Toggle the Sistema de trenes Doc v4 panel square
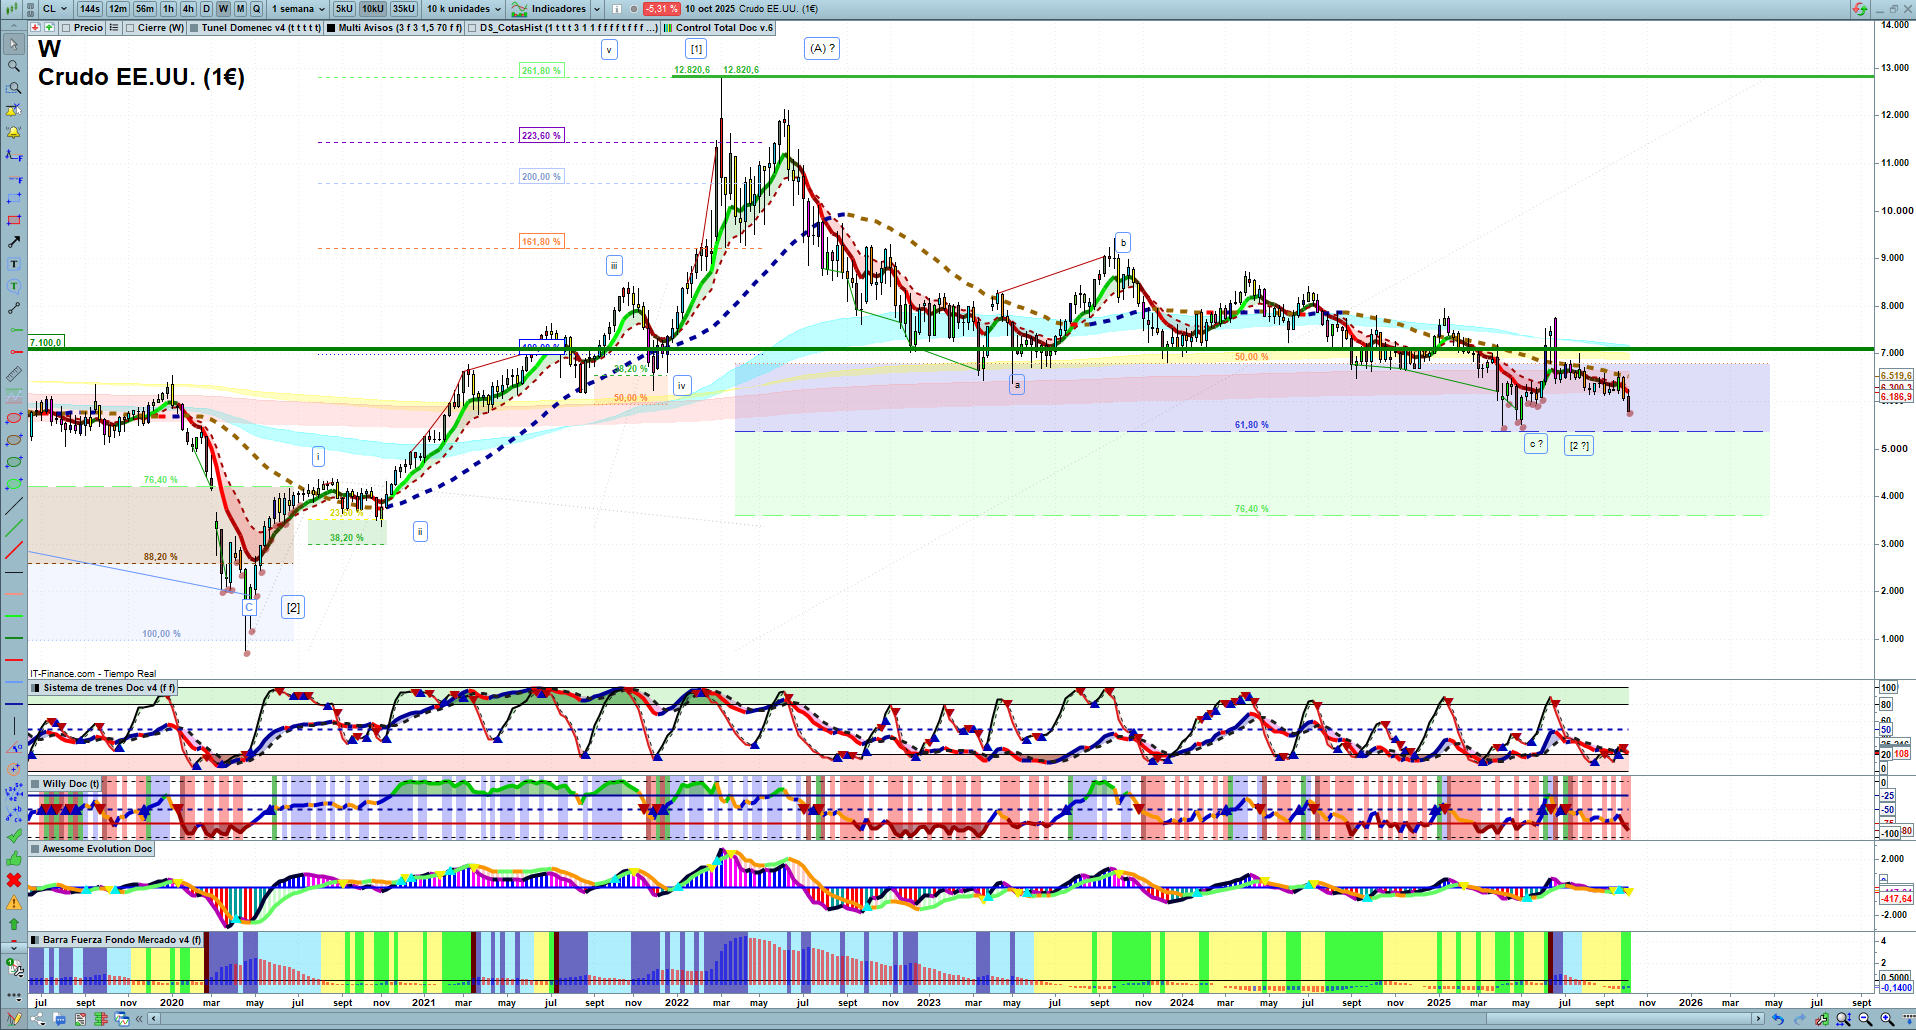 click(x=36, y=688)
